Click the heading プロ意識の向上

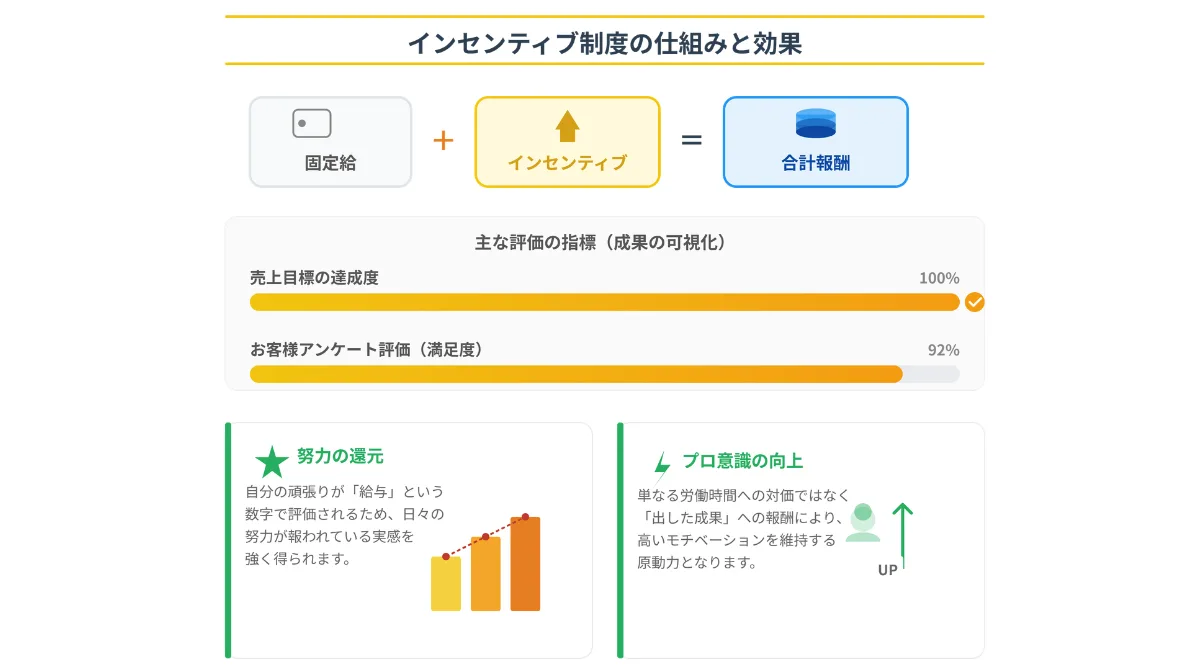pyautogui.click(x=742, y=461)
